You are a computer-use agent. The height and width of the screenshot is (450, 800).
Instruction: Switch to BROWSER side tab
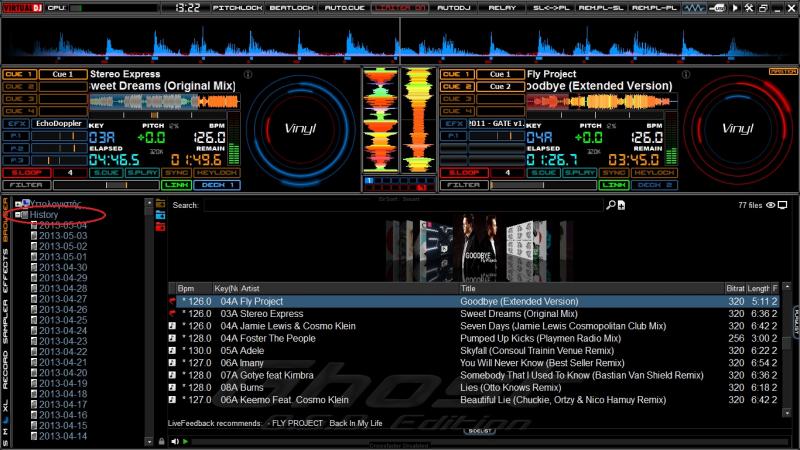tap(5, 220)
